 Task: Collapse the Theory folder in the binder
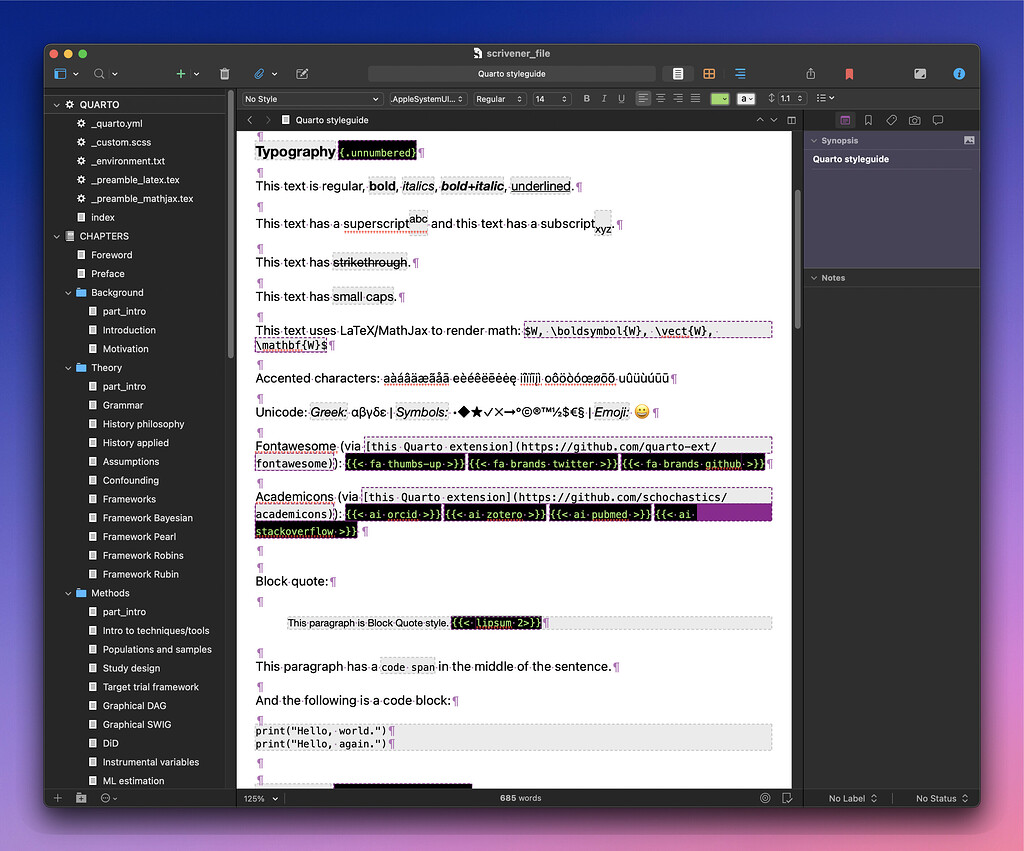click(68, 367)
